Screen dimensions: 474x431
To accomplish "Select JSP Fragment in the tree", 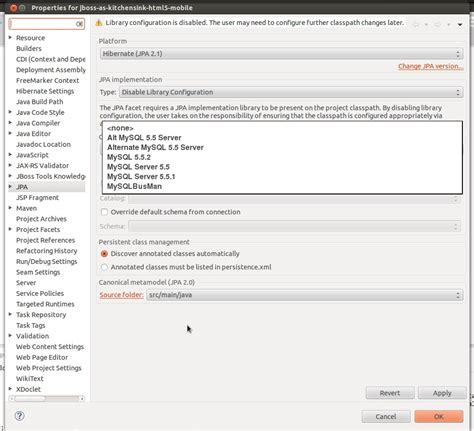I will pyautogui.click(x=37, y=198).
